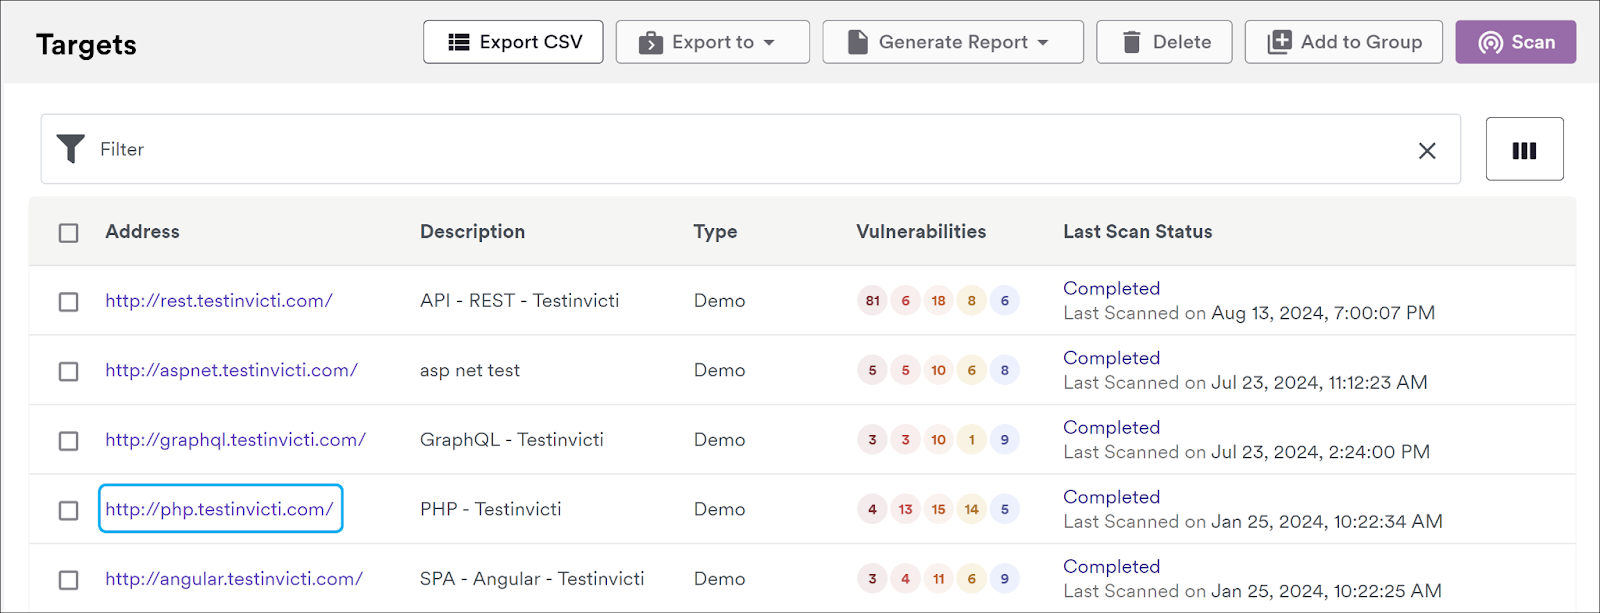Click description 'PHP - Testinvicti'

tap(490, 509)
